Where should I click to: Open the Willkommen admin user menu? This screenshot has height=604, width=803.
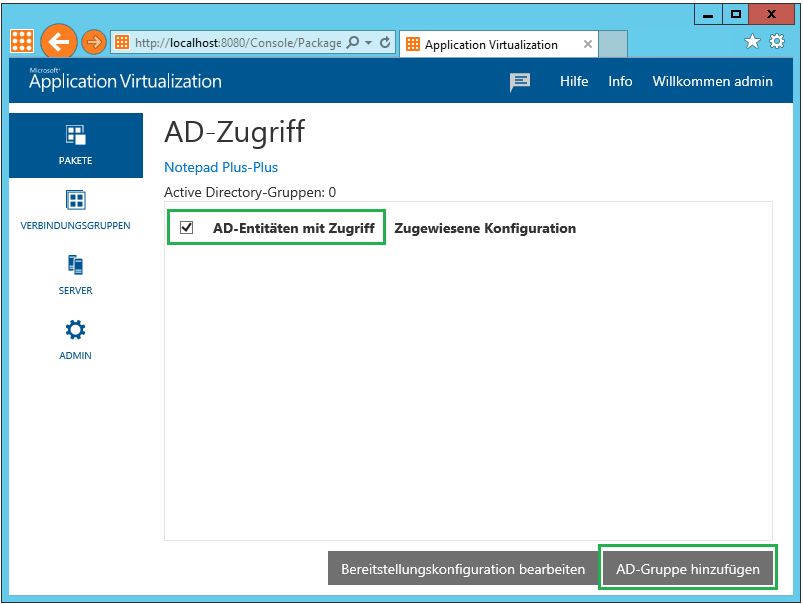[x=712, y=82]
